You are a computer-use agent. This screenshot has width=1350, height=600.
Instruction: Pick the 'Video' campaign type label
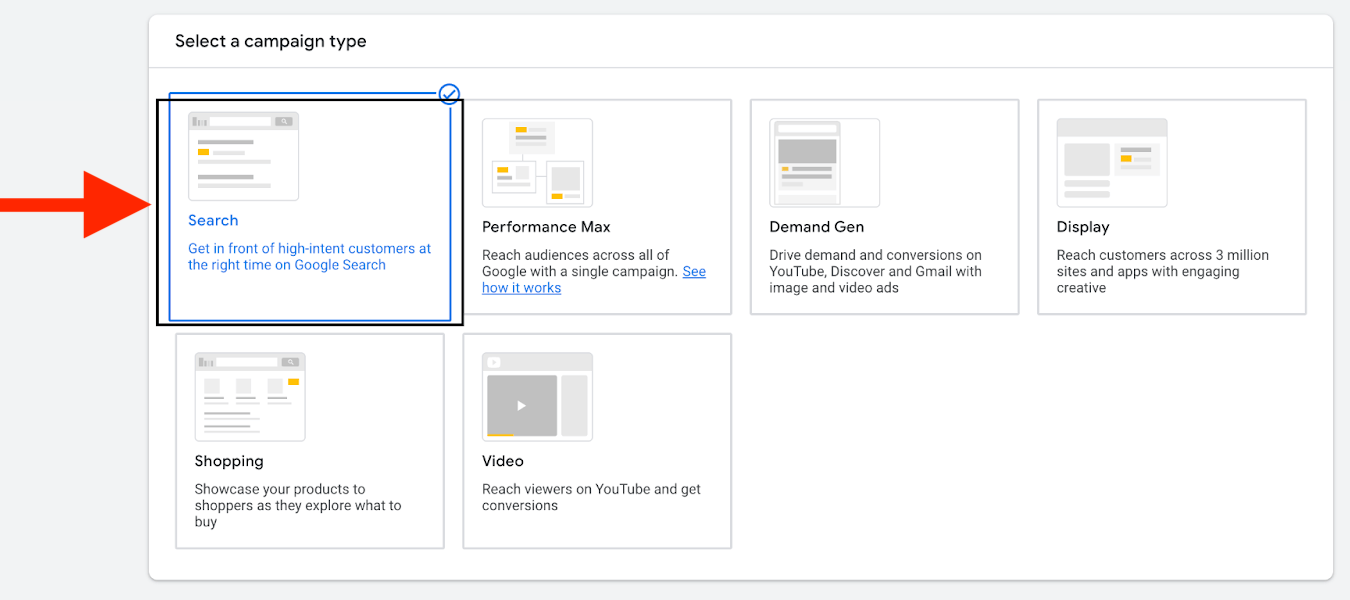pos(502,461)
